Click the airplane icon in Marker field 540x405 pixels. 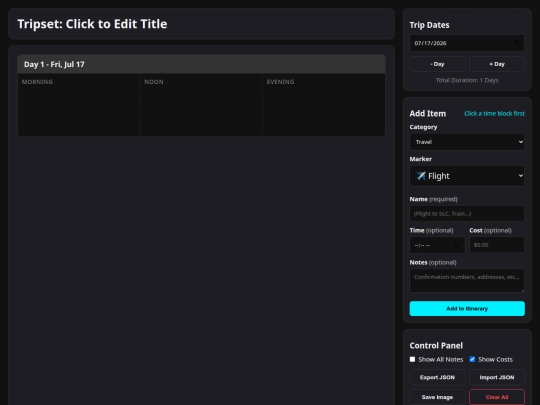(421, 176)
